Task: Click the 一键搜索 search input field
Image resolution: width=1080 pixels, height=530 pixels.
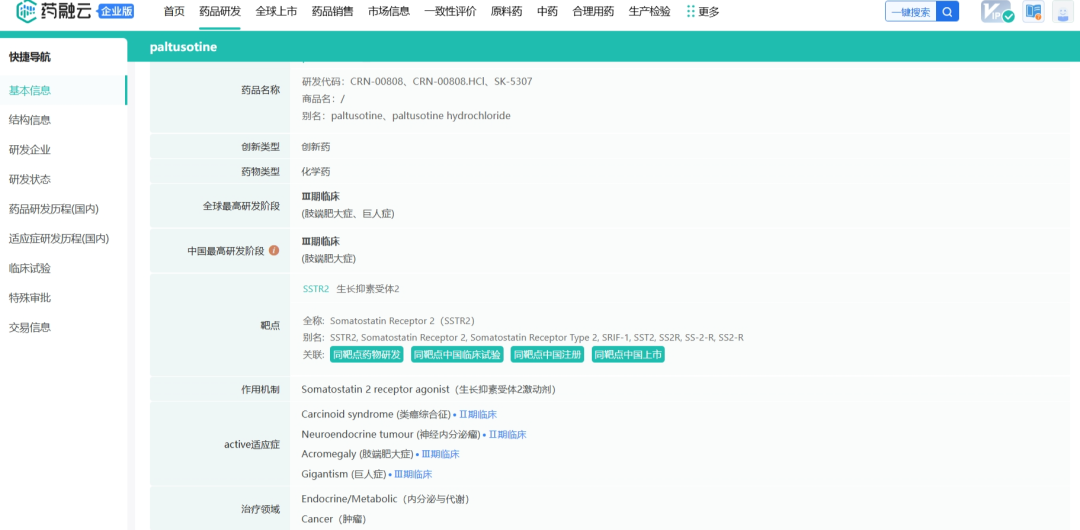Action: pyautogui.click(x=909, y=12)
